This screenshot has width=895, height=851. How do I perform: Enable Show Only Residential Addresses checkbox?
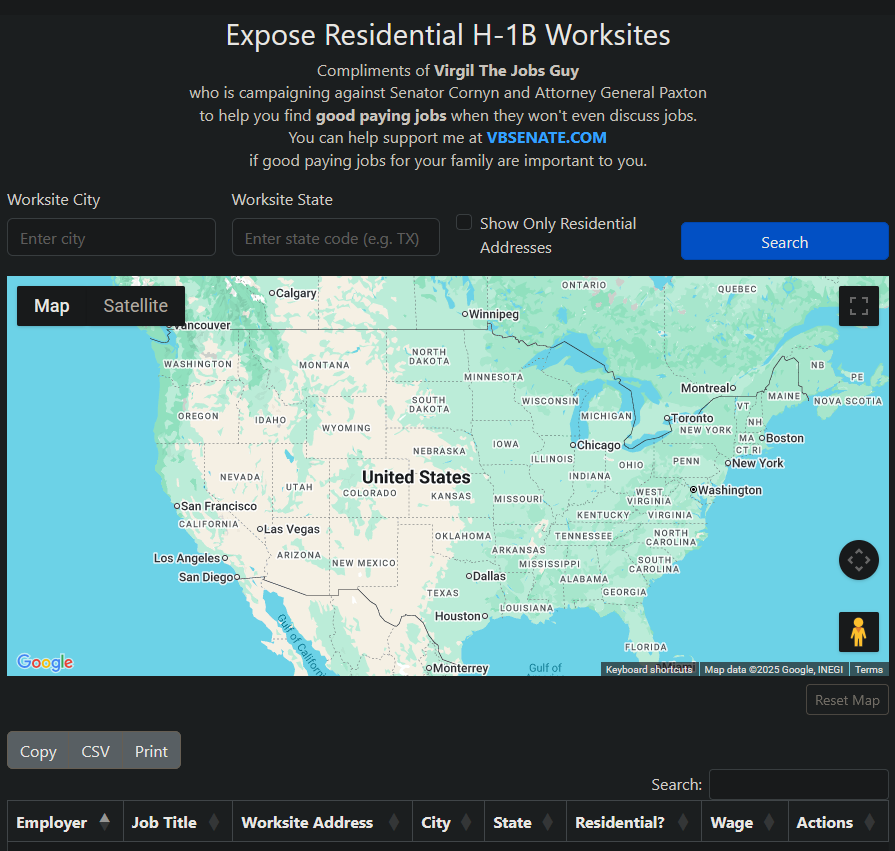464,222
